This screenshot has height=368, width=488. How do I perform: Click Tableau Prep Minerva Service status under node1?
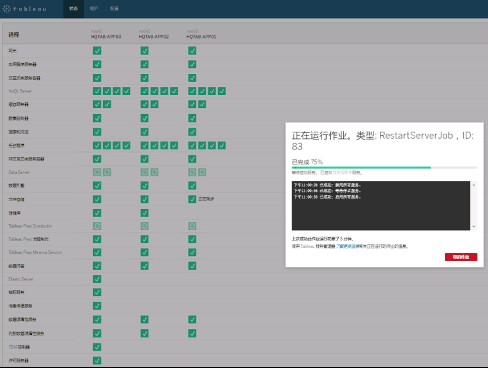click(x=97, y=252)
